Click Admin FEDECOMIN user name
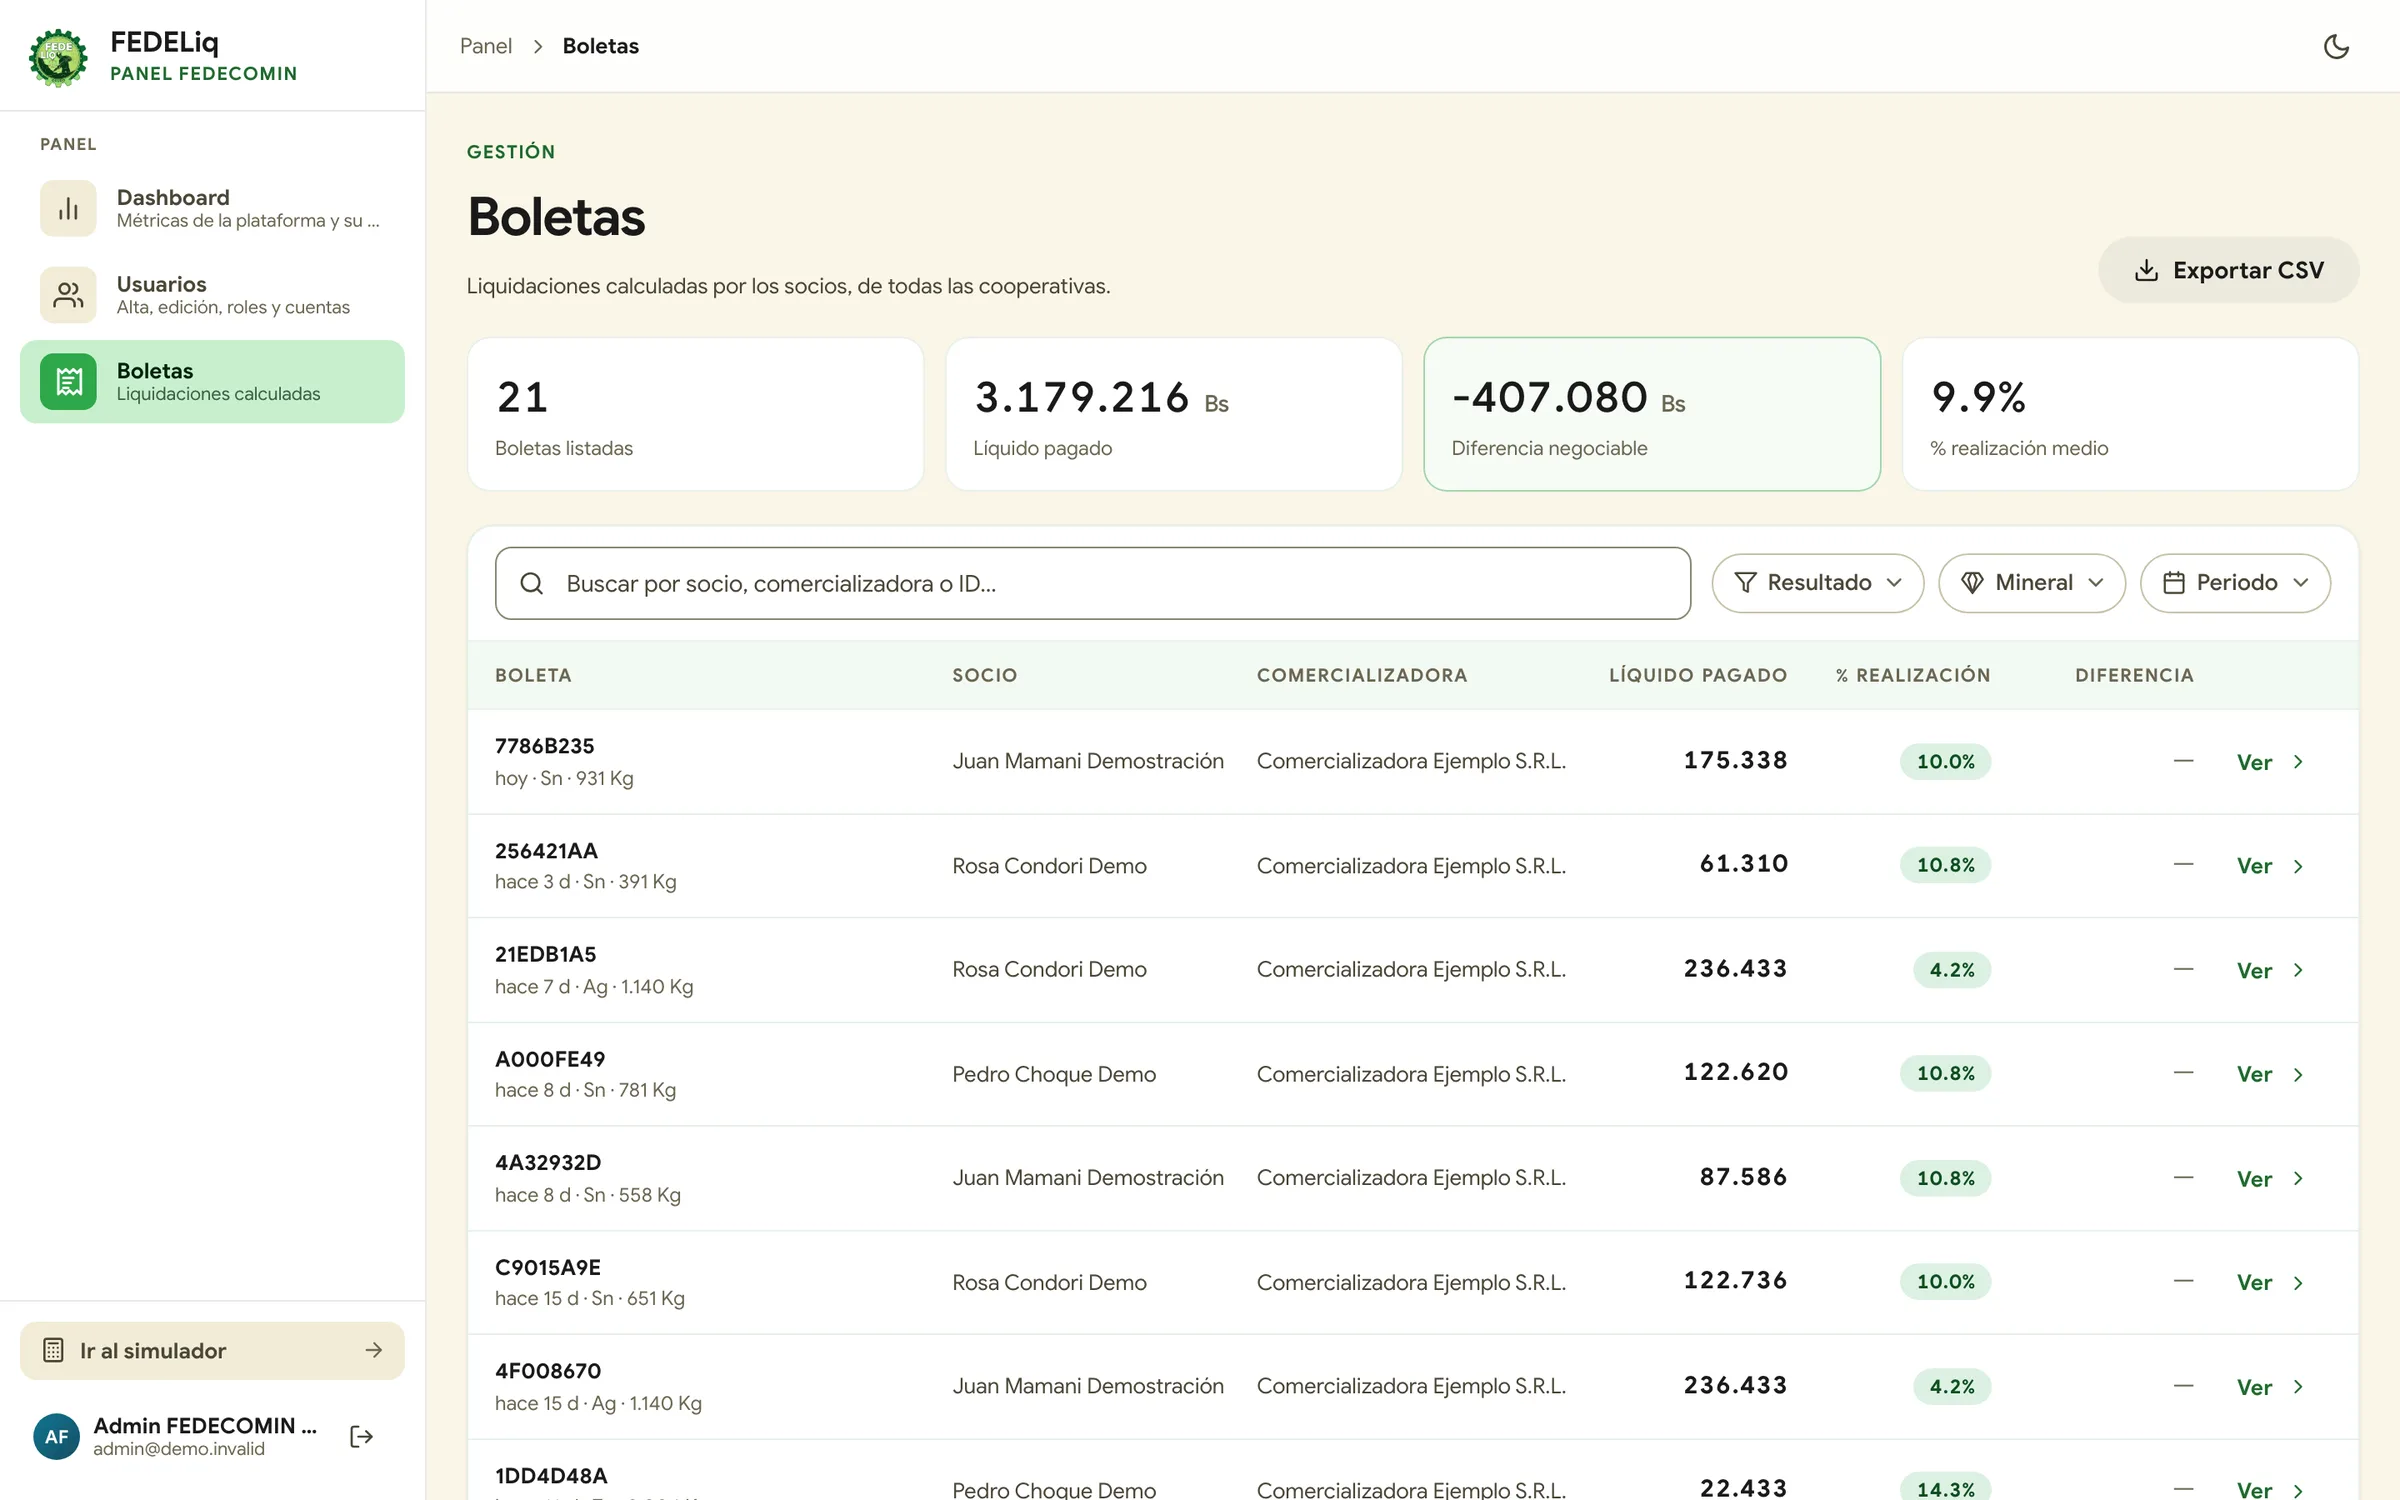The image size is (2400, 1500). coord(205,1425)
